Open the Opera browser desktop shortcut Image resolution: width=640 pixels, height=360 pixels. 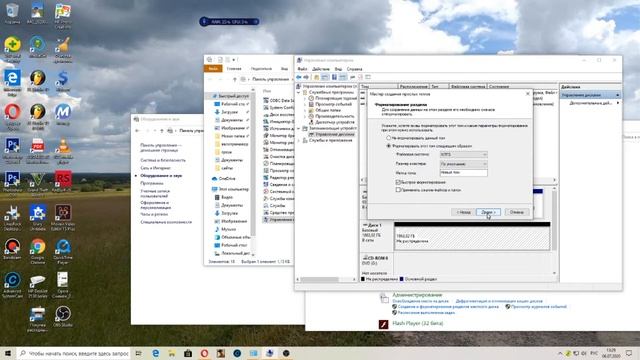click(x=12, y=116)
